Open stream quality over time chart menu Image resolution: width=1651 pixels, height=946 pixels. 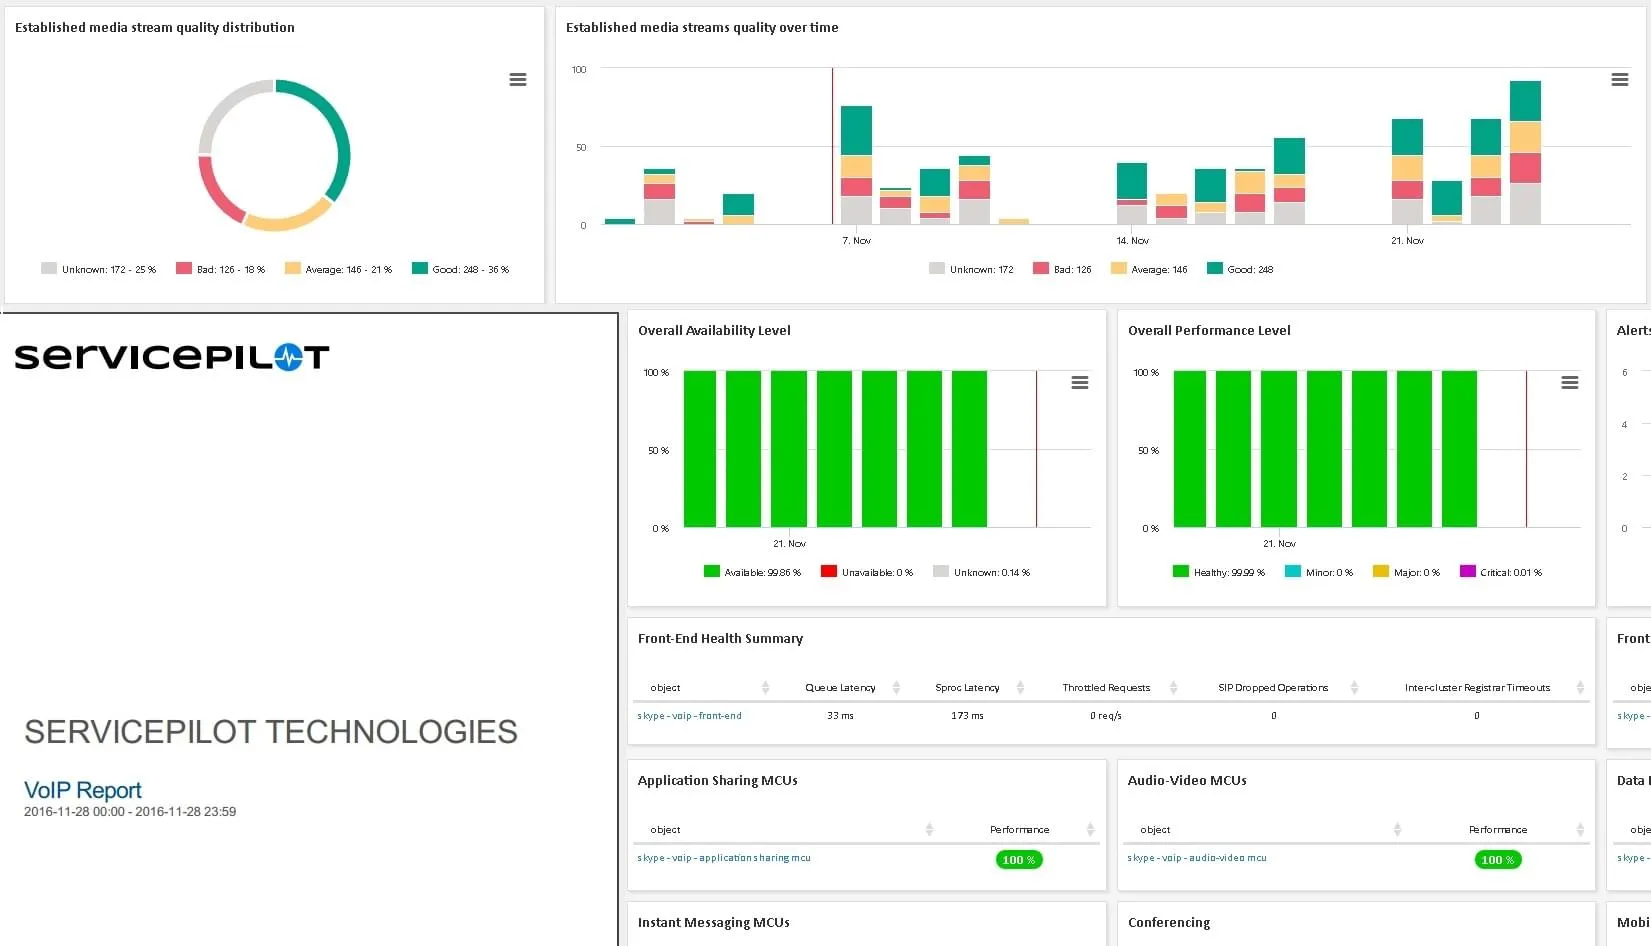click(x=1620, y=80)
